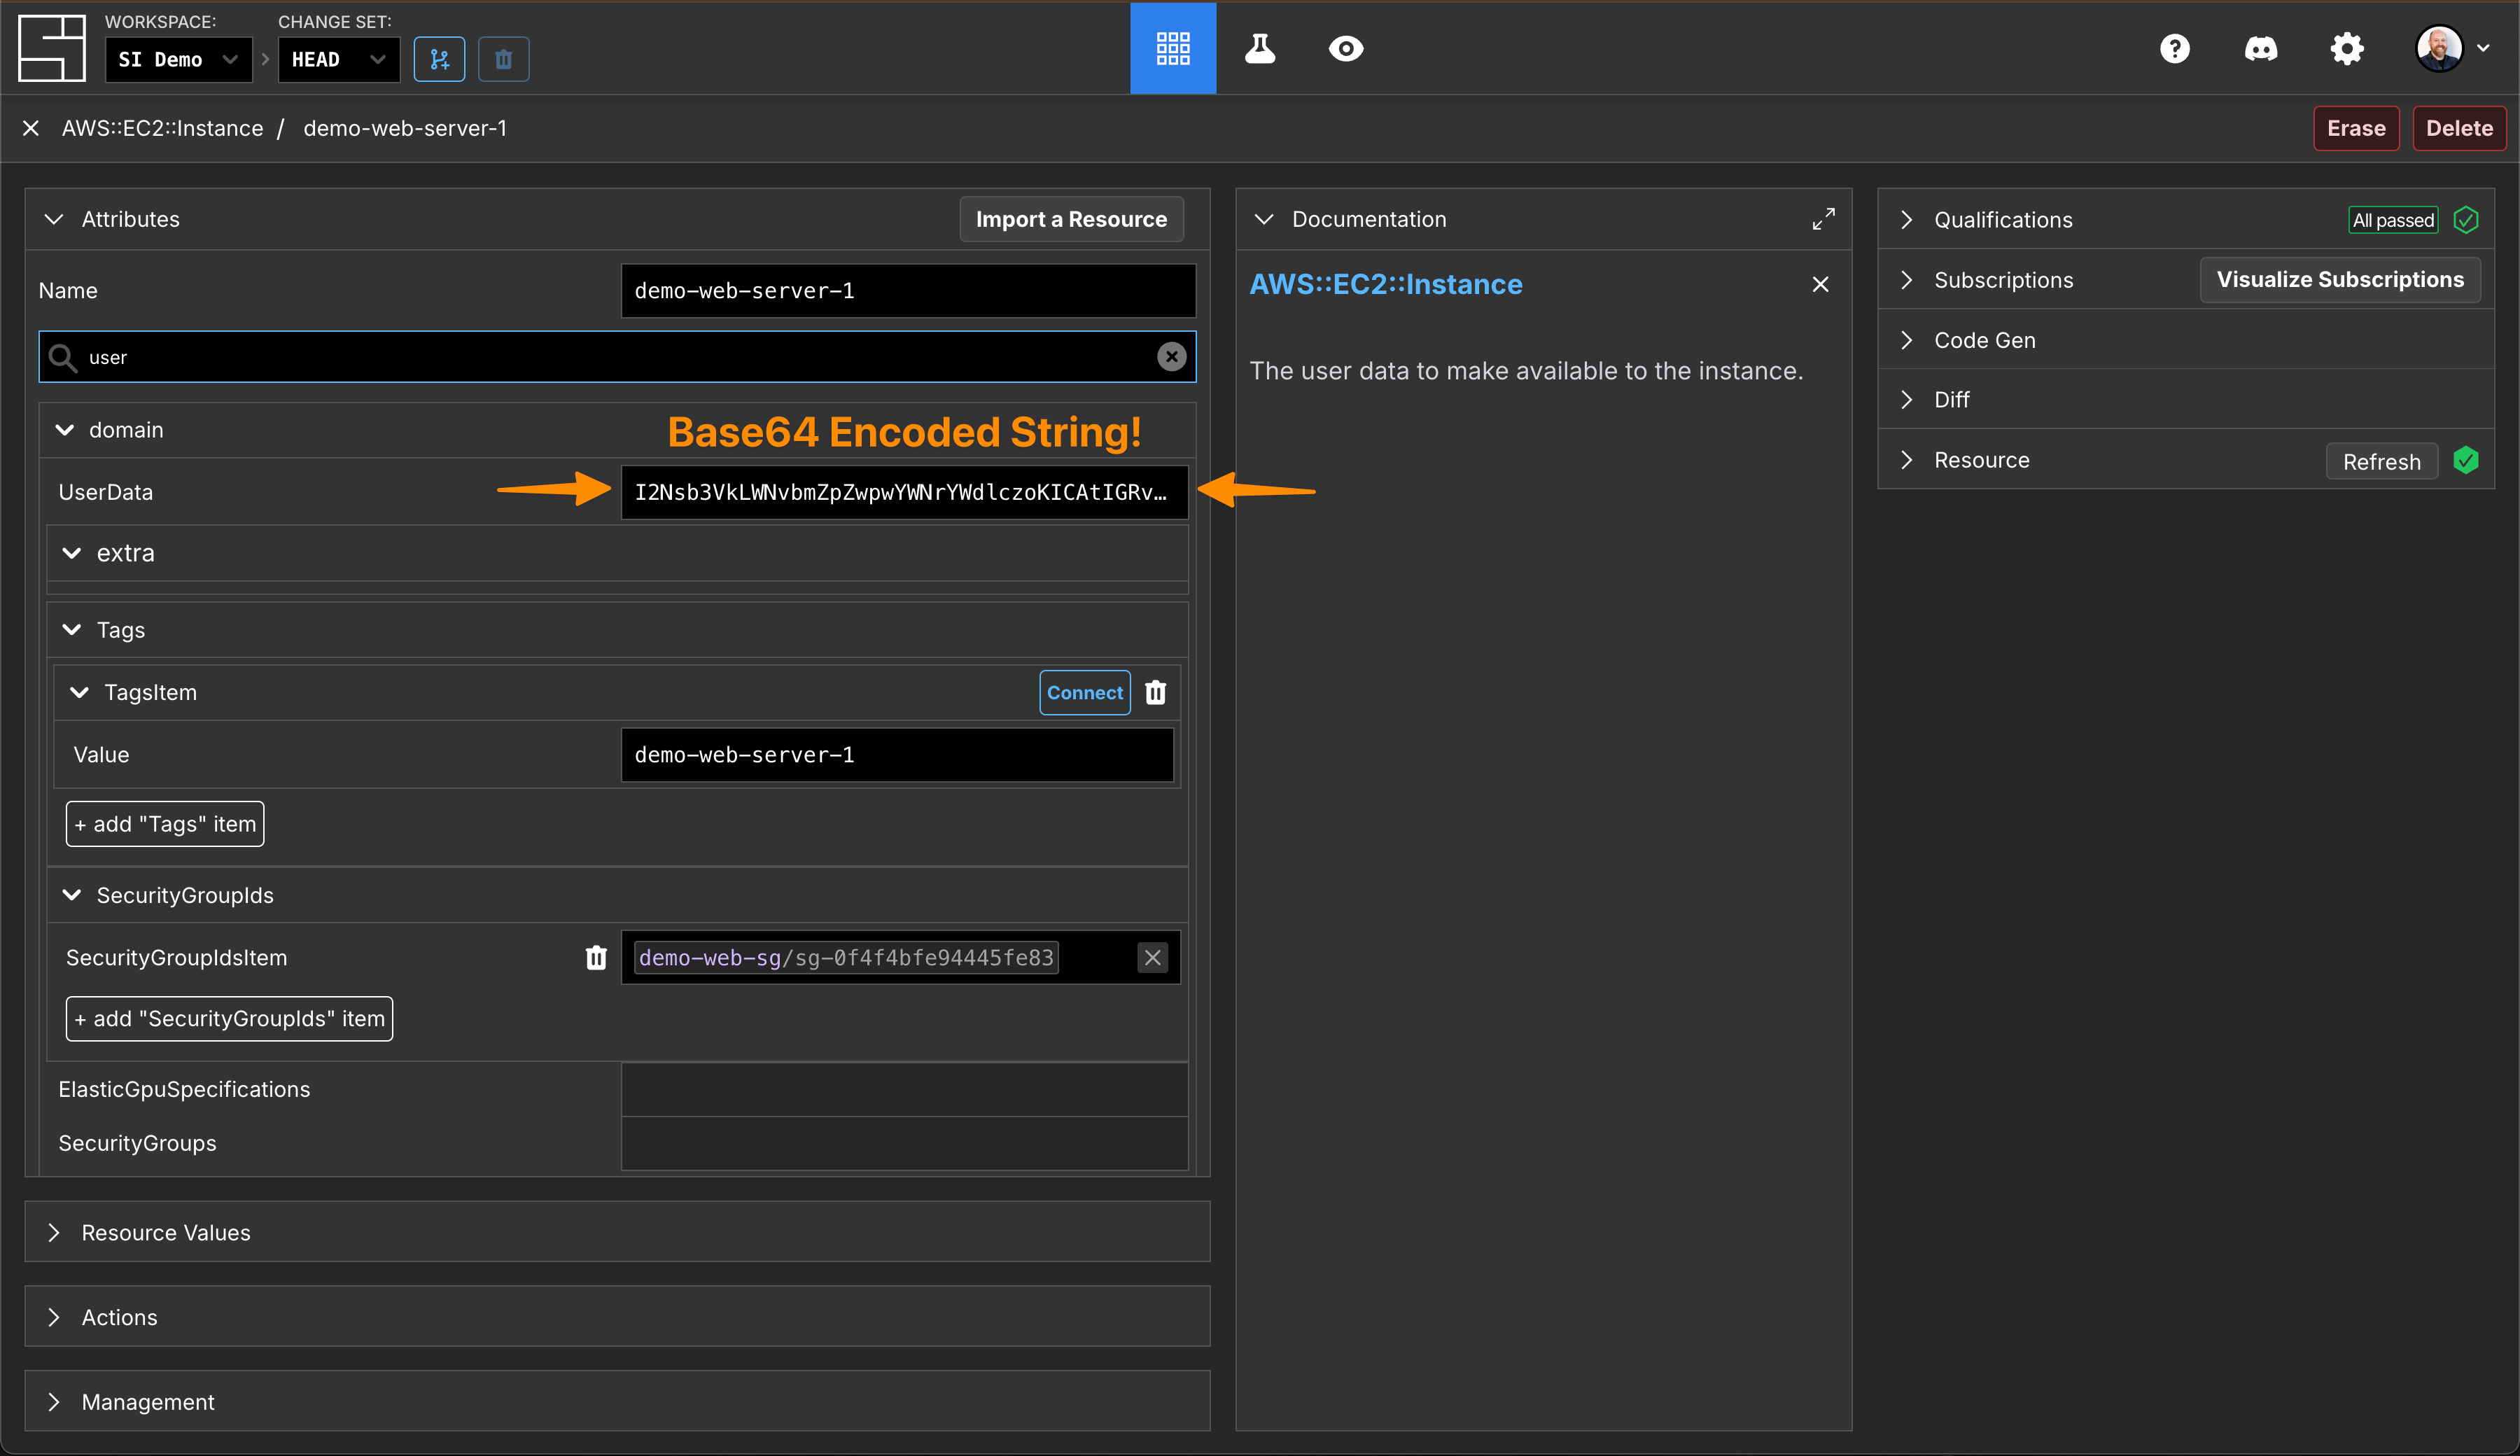Open the Discord community icon

coord(2260,48)
